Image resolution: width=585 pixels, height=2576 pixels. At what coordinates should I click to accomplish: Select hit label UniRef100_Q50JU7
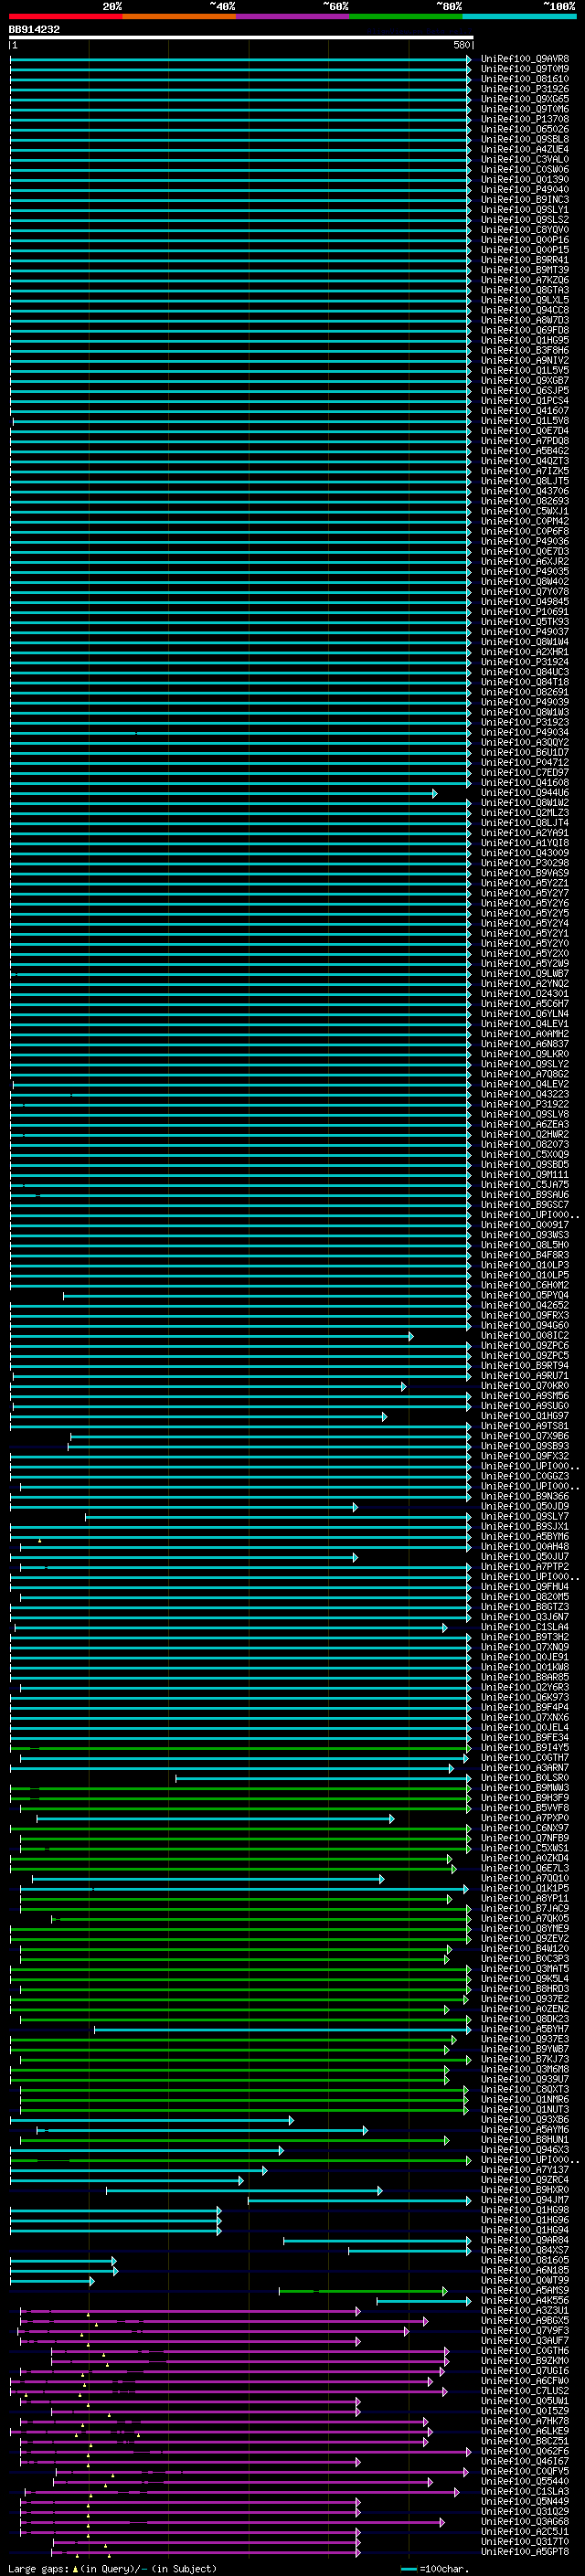click(525, 1556)
